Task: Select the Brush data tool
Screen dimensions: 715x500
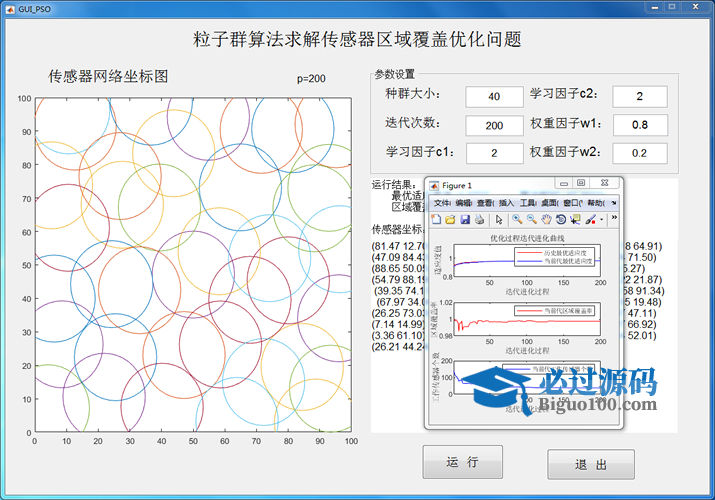Action: [x=591, y=220]
